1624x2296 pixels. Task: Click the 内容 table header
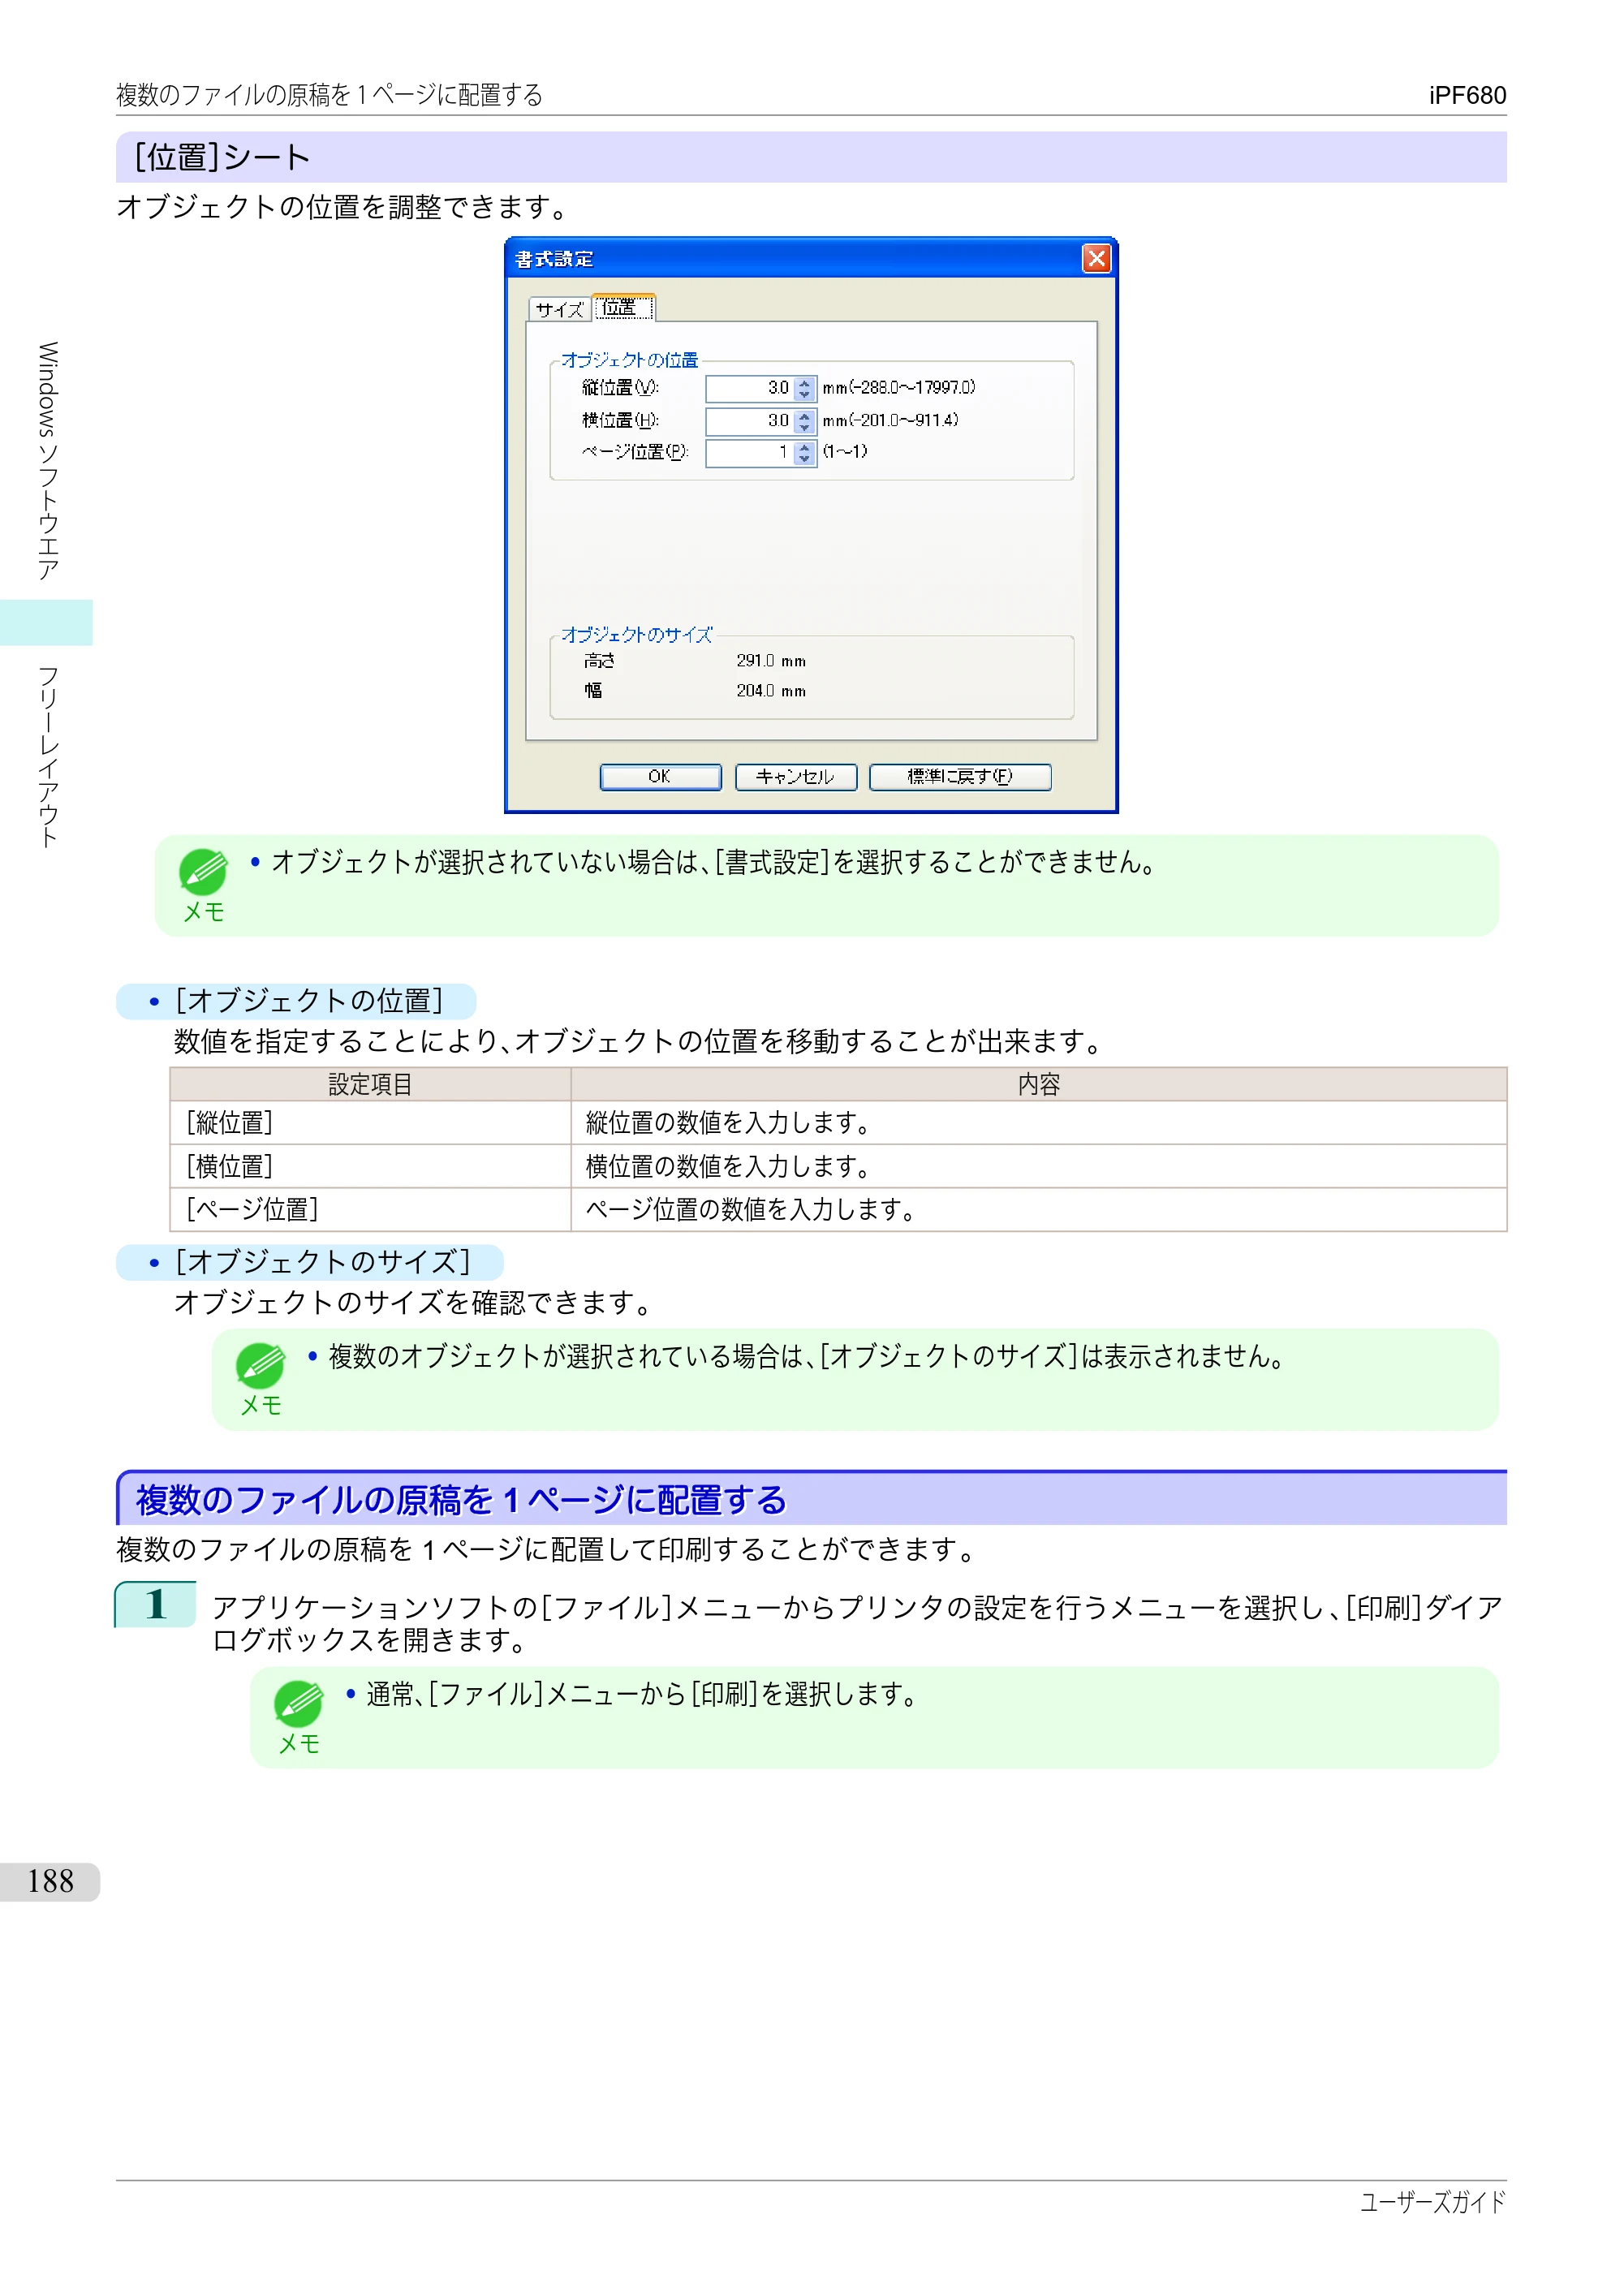tap(1039, 1085)
